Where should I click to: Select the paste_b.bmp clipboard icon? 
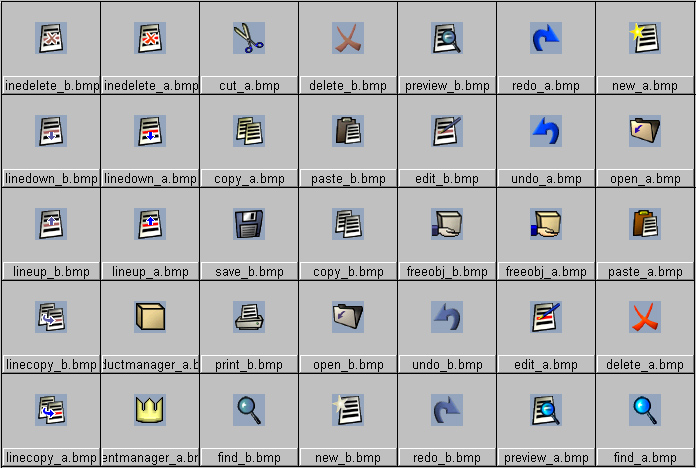(348, 131)
